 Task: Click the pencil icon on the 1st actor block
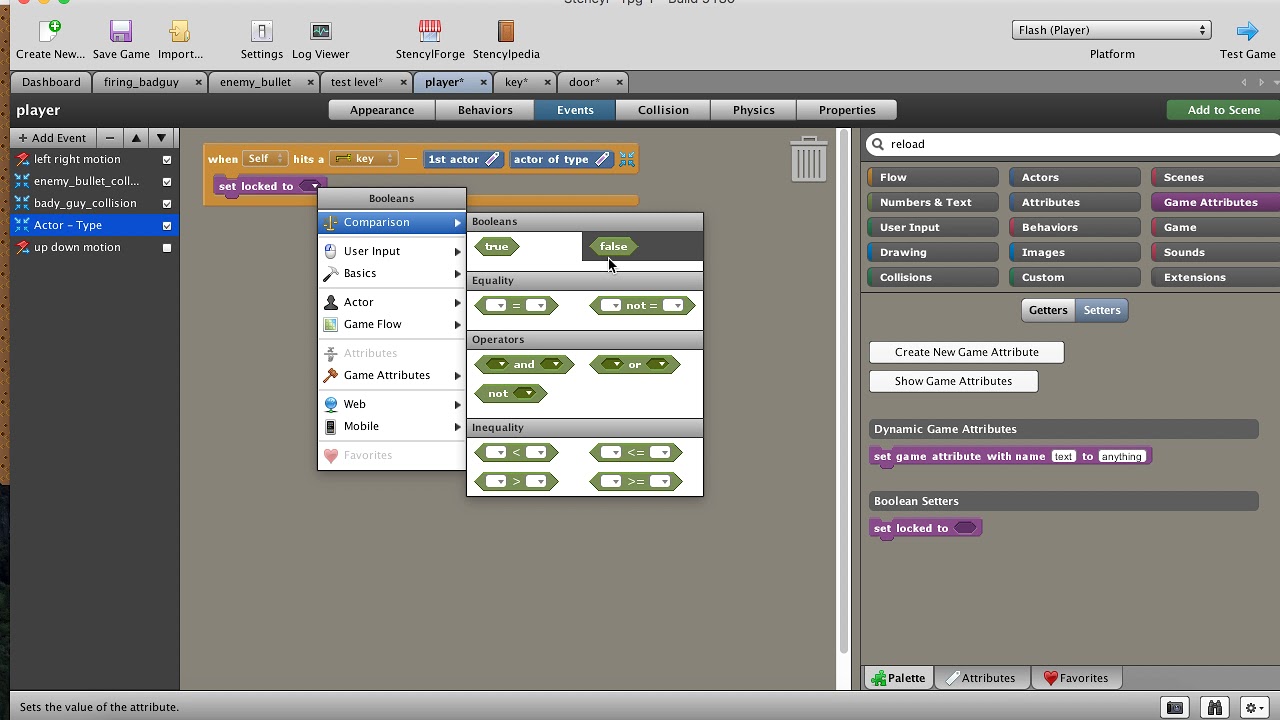tap(492, 159)
